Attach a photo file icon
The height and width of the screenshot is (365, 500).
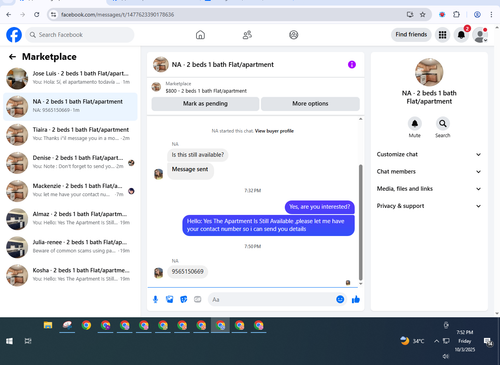pos(170,299)
